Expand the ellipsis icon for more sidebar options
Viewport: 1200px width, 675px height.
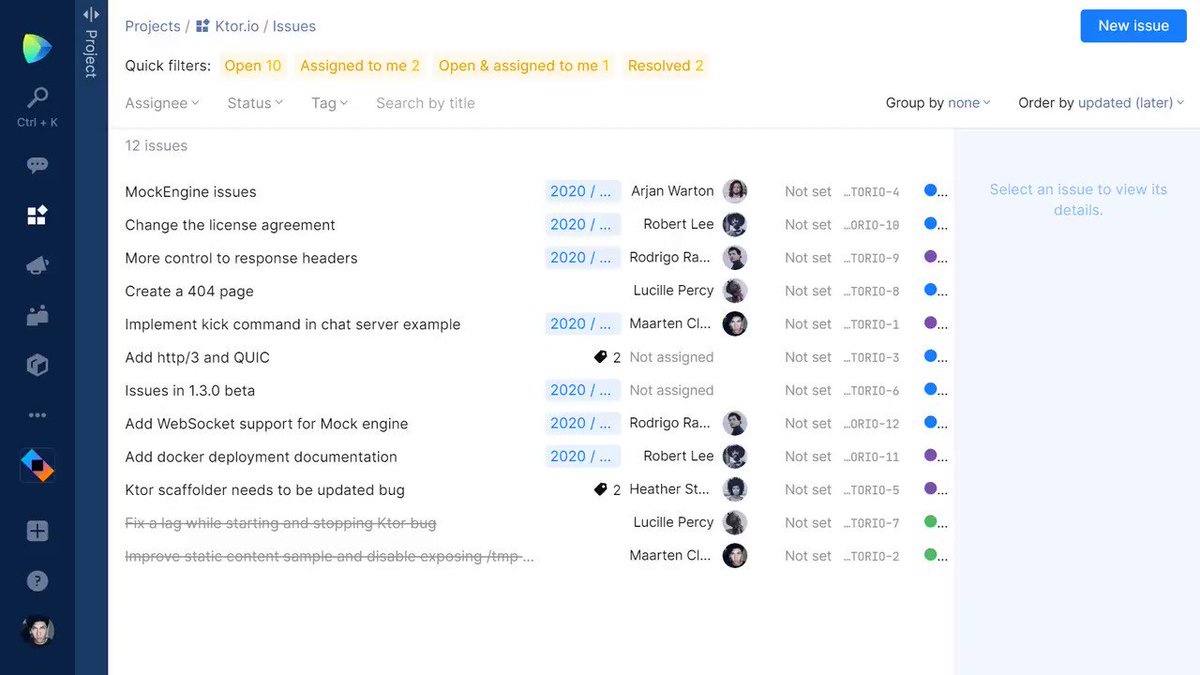coord(37,414)
